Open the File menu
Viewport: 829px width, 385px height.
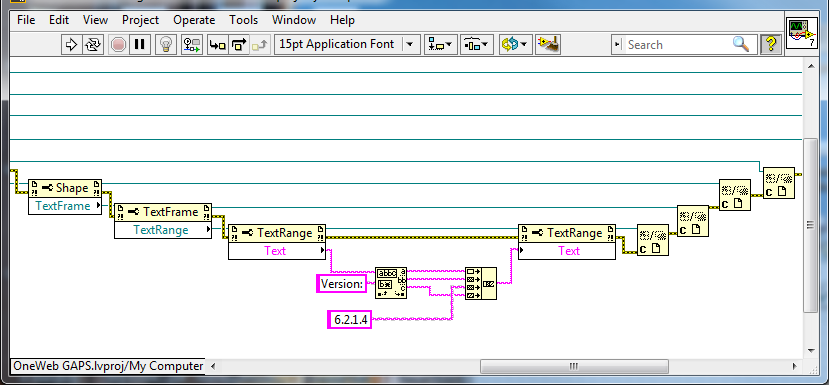pos(26,20)
